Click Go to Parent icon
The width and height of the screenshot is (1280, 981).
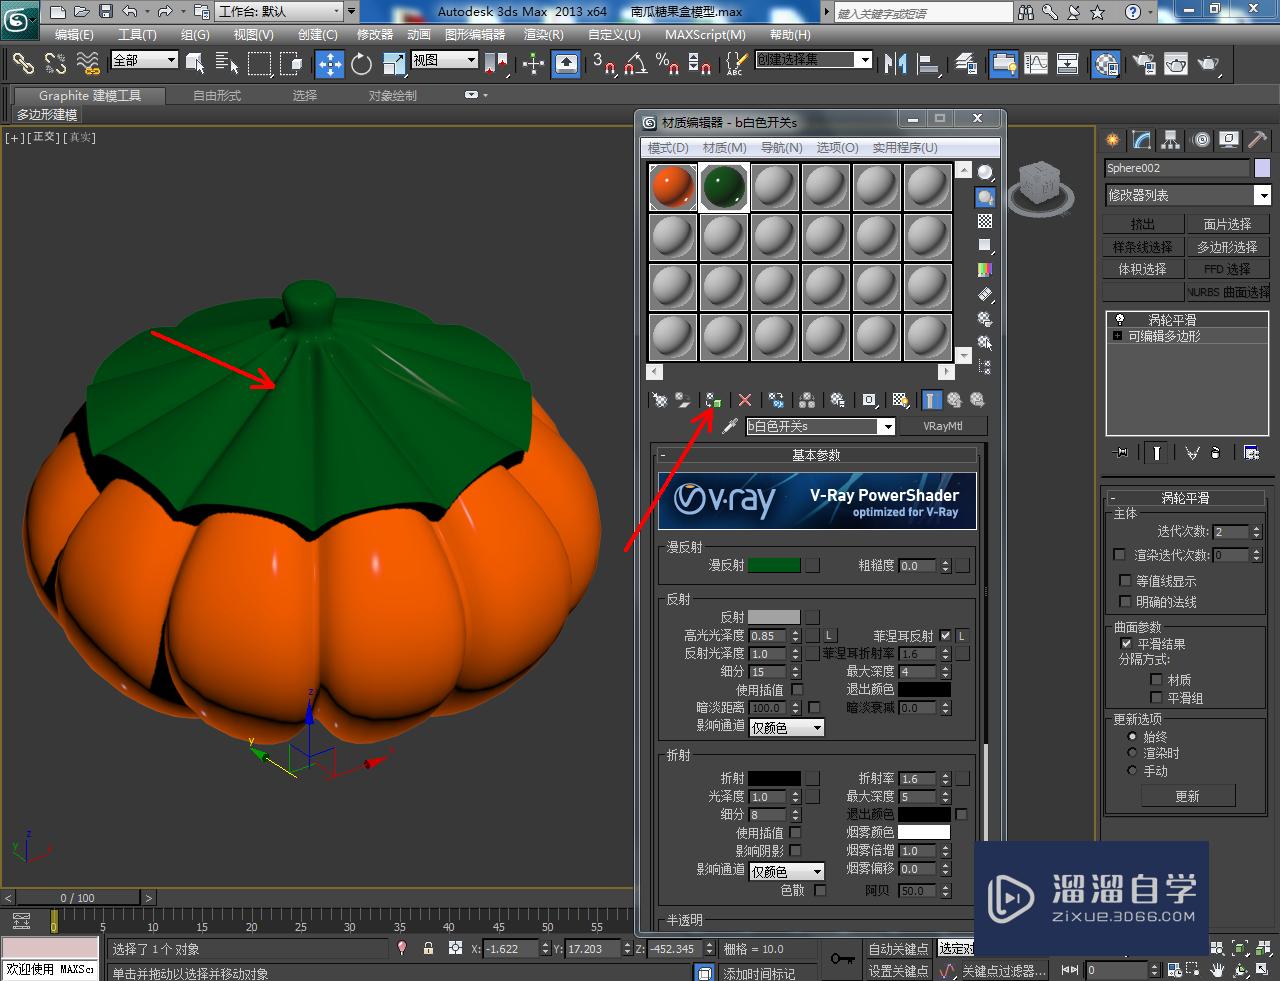click(x=954, y=400)
